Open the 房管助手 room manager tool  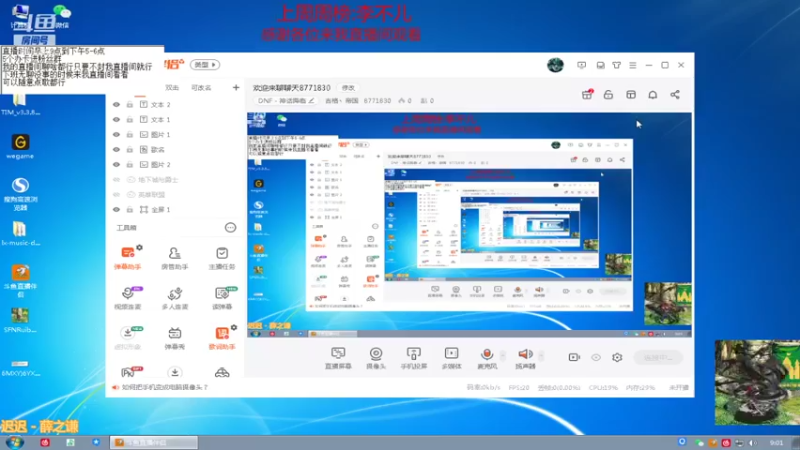pos(174,258)
